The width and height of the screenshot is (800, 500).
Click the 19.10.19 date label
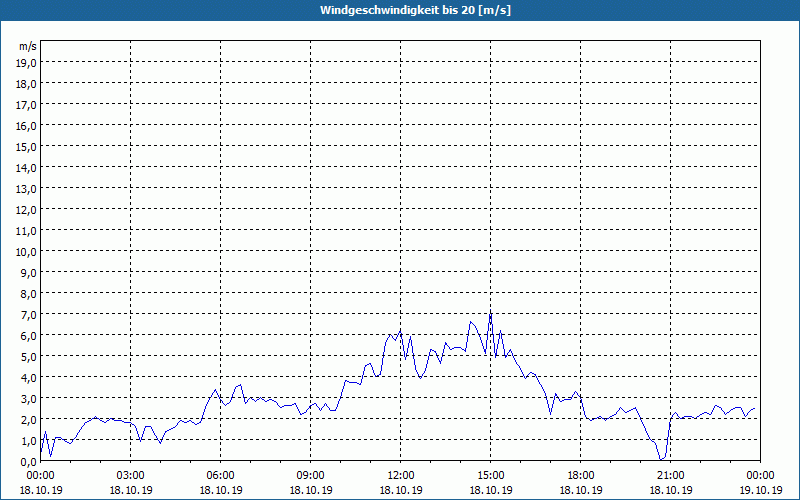point(761,490)
